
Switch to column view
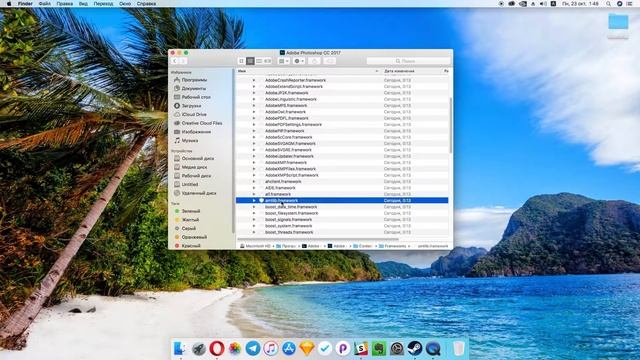click(259, 61)
